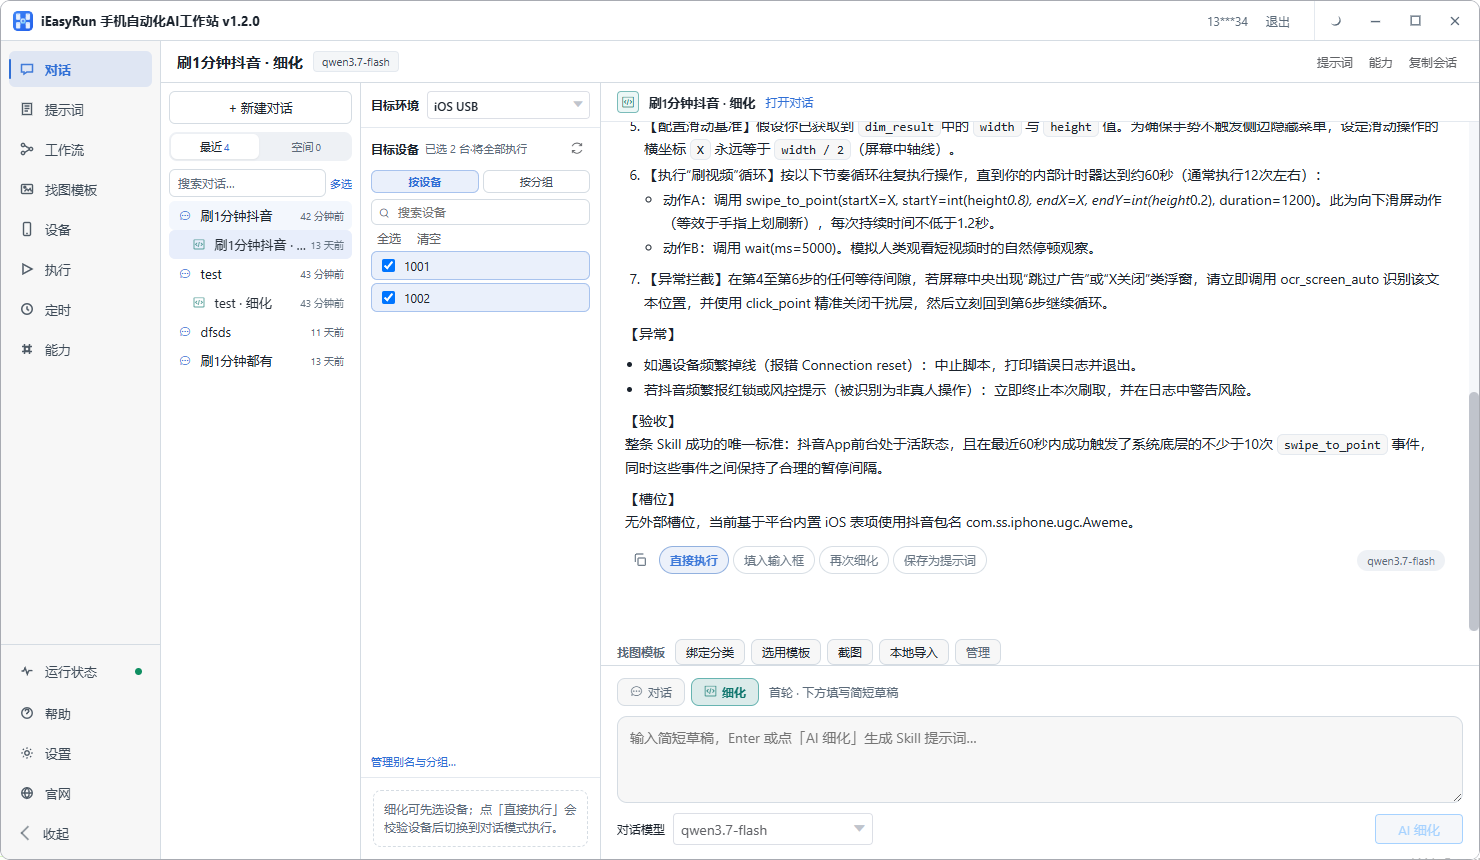
Task: Click 提示词 in the top-right header
Action: tap(1335, 63)
